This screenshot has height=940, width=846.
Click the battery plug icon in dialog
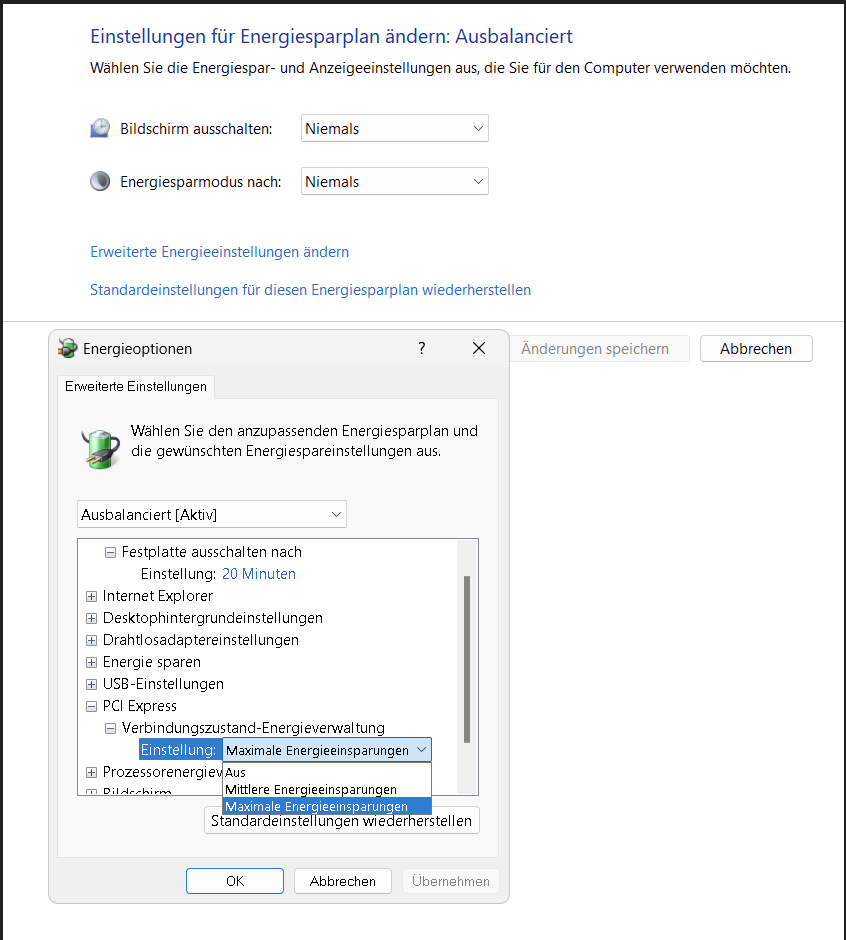(x=100, y=448)
